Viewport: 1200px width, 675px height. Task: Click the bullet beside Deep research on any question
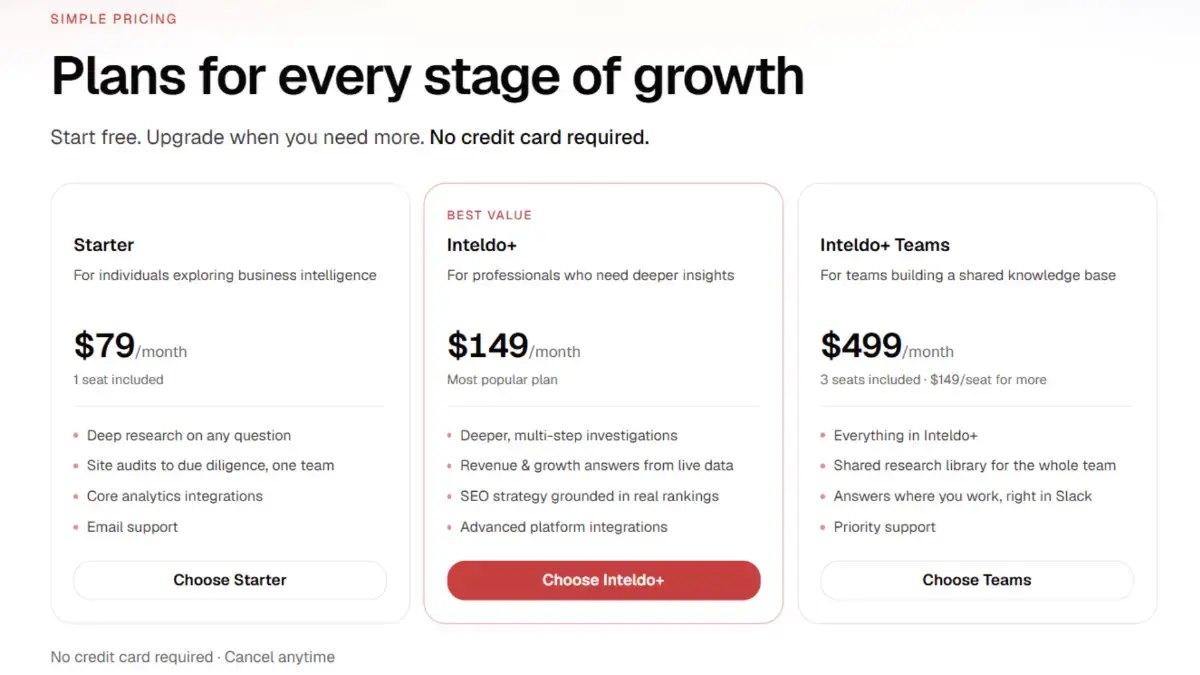[76, 436]
